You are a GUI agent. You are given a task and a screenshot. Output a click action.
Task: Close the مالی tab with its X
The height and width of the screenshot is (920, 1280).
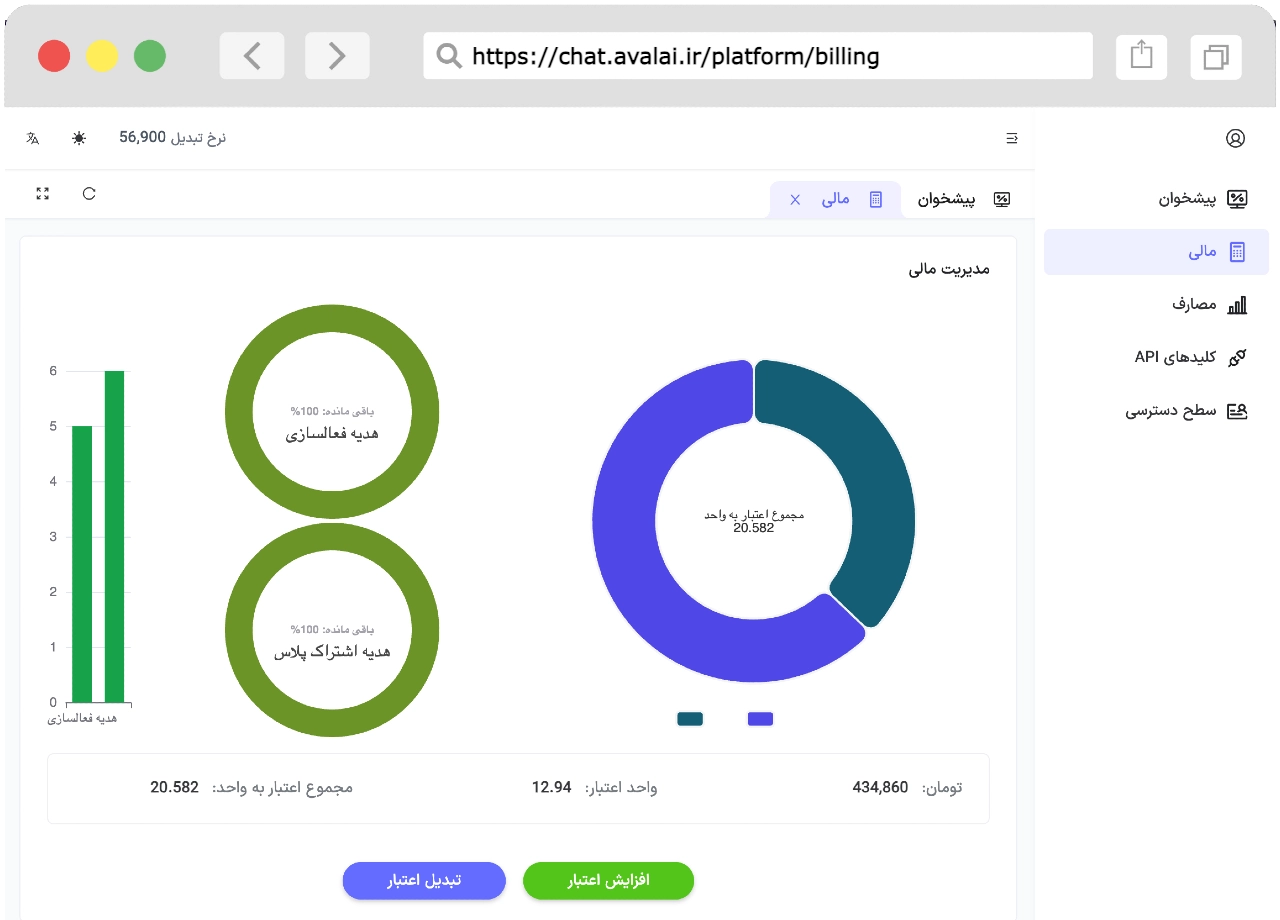tap(796, 200)
